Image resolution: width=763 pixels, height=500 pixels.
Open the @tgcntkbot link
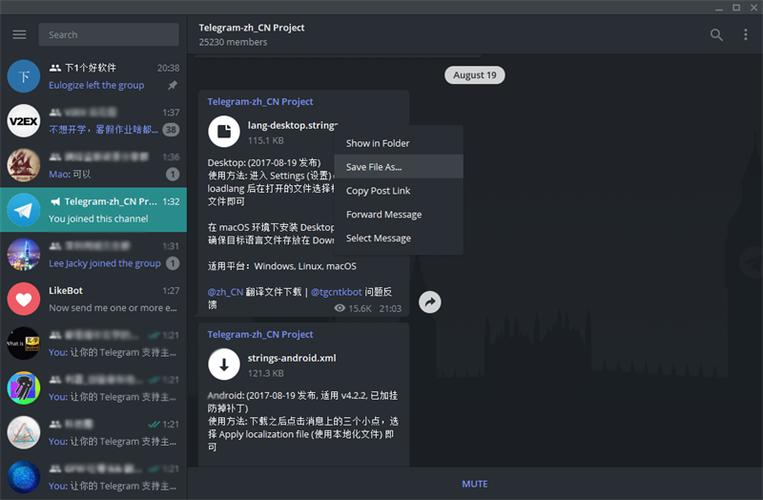tap(336, 292)
